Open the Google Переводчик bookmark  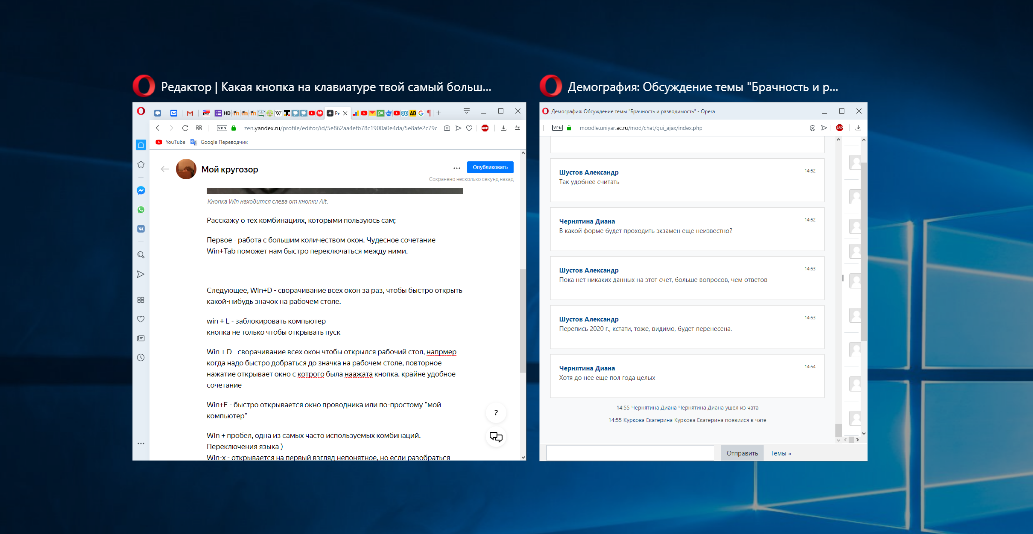[219, 142]
